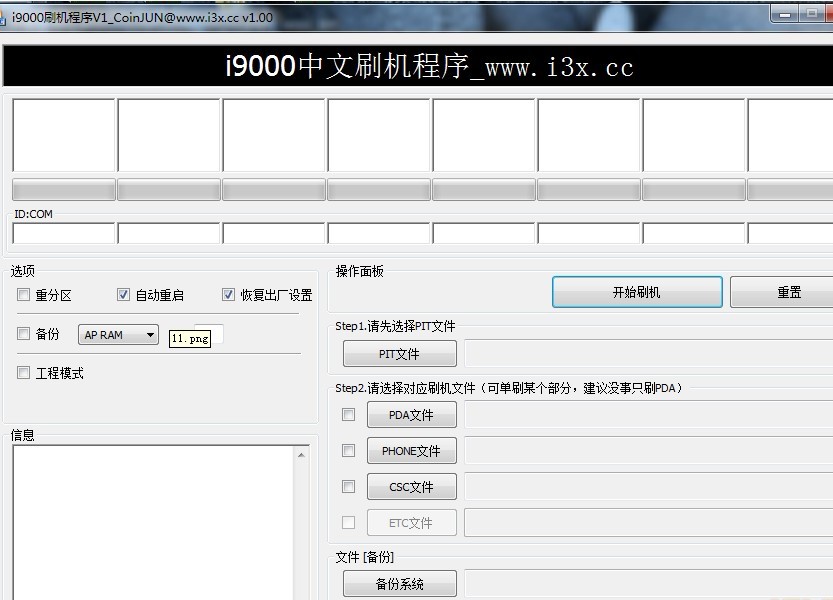Enable the 重分区 re-partition checkbox
The image size is (833, 600).
(23, 294)
